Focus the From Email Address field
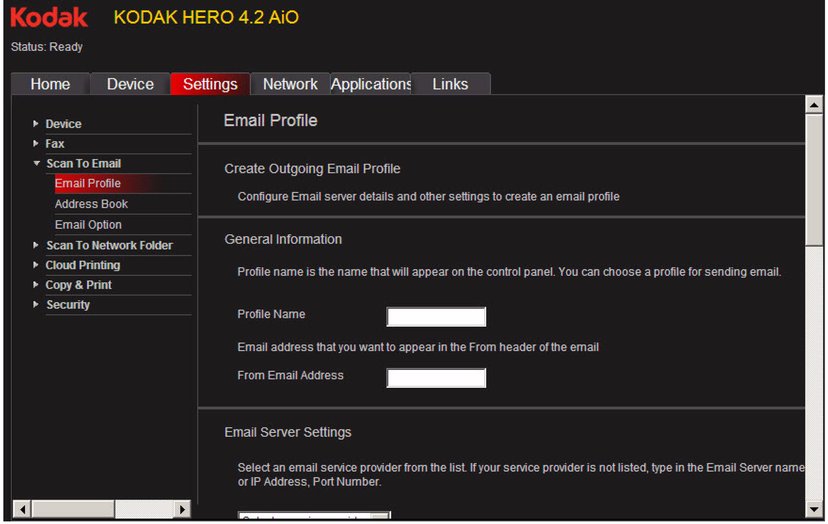This screenshot has width=828, height=524. [x=436, y=378]
